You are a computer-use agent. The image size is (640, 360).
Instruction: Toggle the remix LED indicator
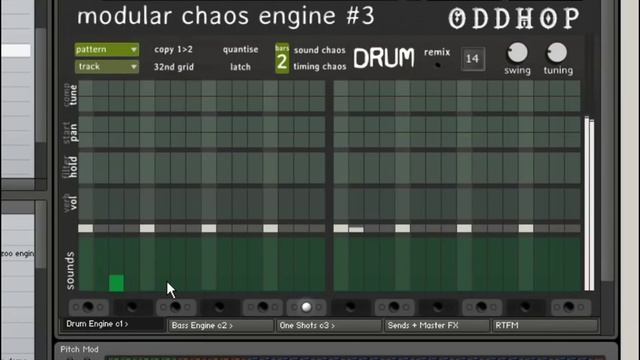pyautogui.click(x=438, y=65)
